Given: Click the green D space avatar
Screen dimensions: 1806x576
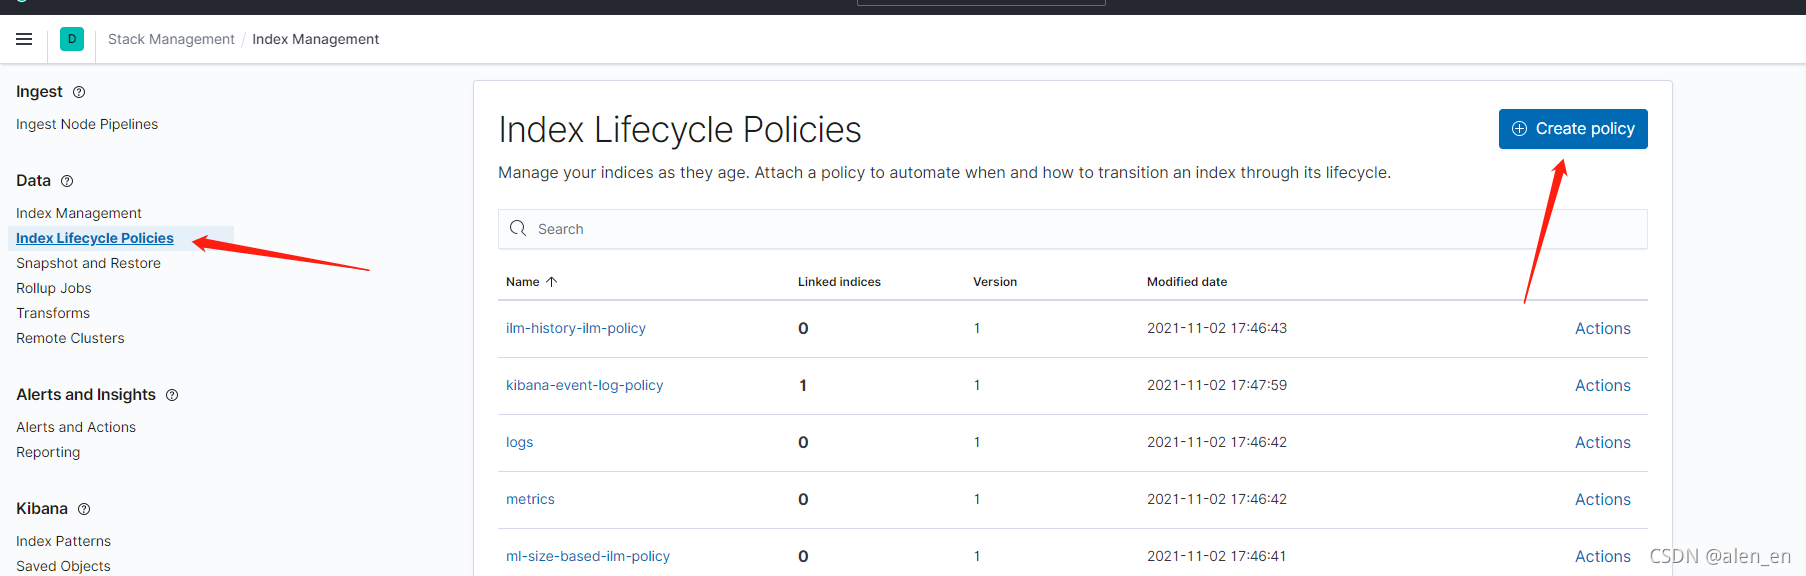Looking at the screenshot, I should click(72, 39).
